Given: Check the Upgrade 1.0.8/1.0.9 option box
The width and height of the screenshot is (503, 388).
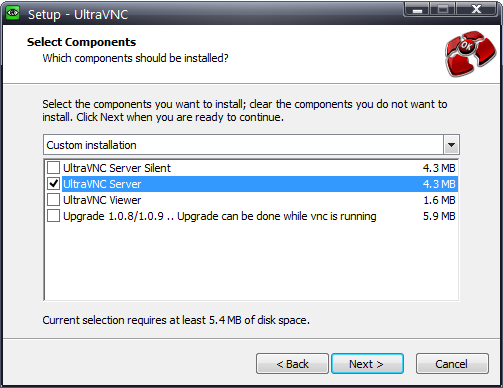Looking at the screenshot, I should pyautogui.click(x=53, y=216).
